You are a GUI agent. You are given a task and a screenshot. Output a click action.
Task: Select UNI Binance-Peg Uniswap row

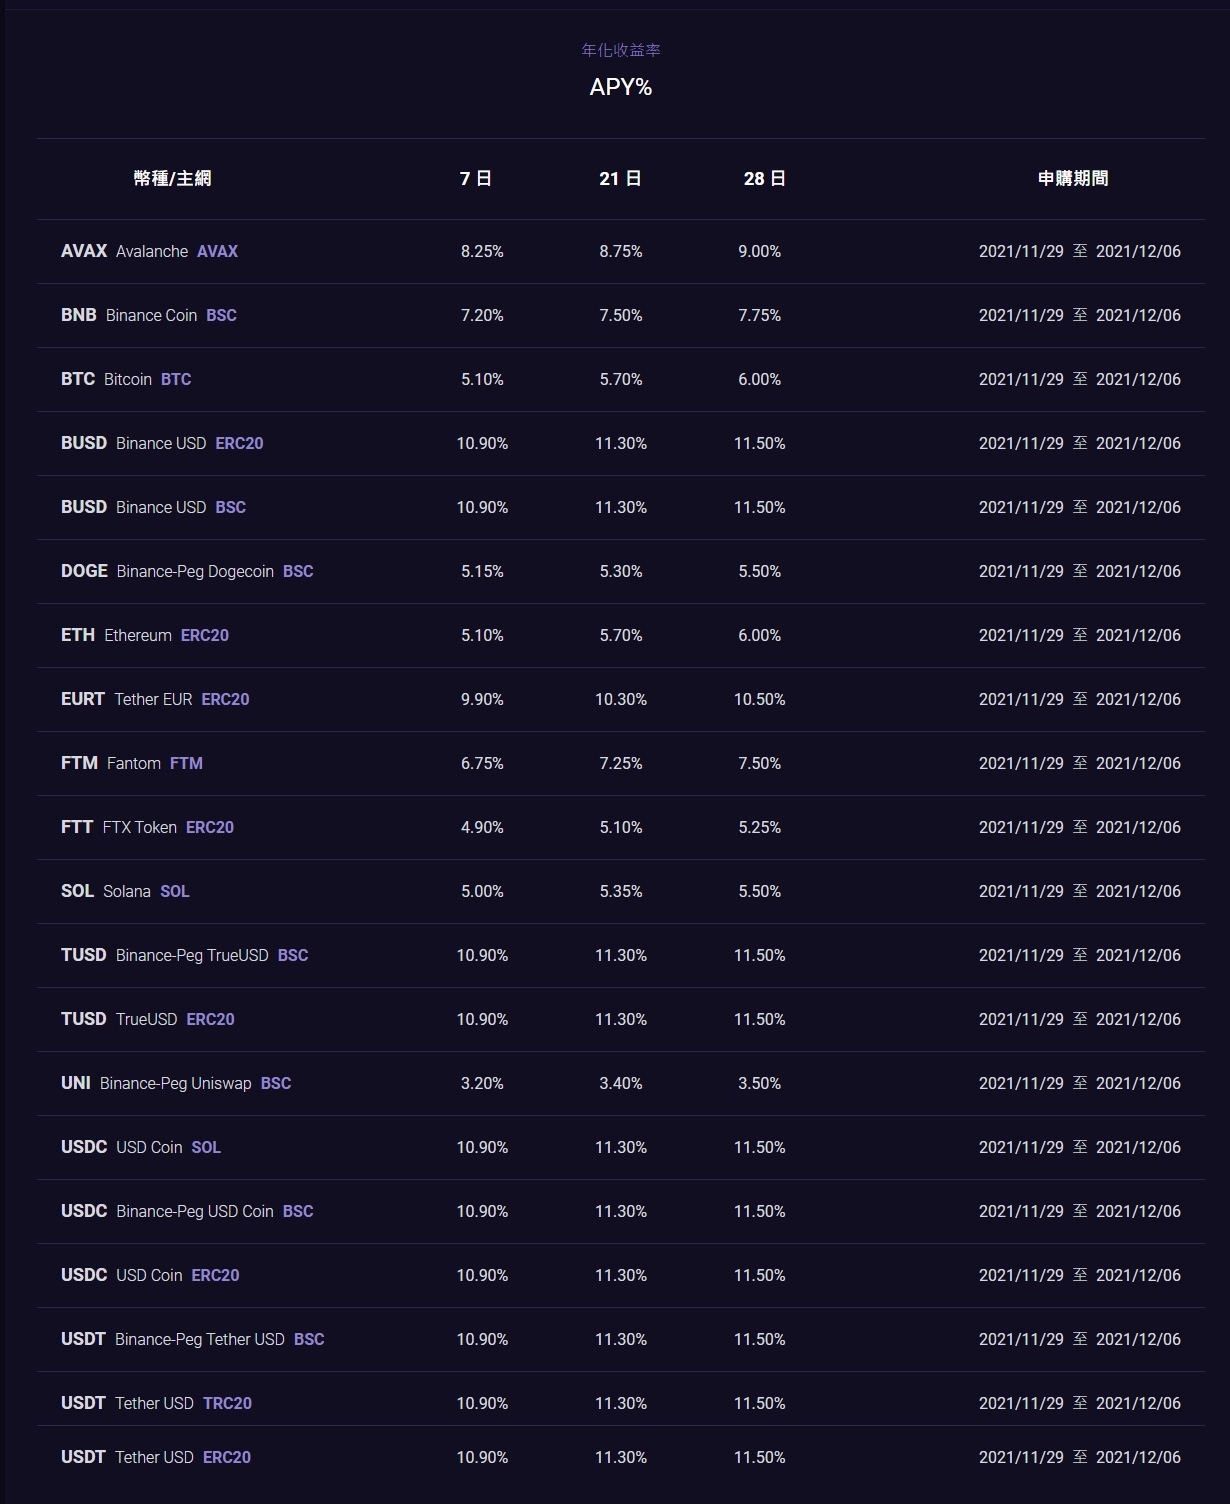[176, 1083]
